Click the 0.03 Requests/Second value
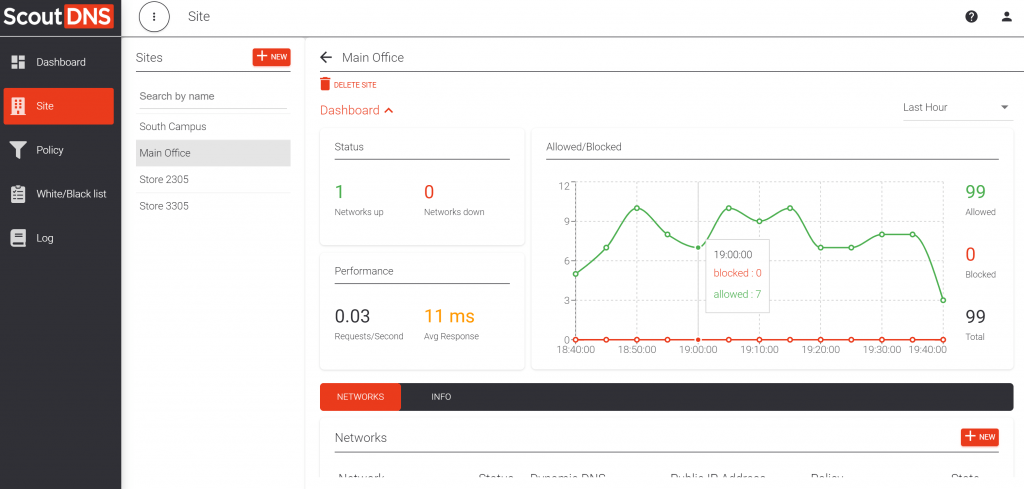This screenshot has width=1024, height=489. 353,317
